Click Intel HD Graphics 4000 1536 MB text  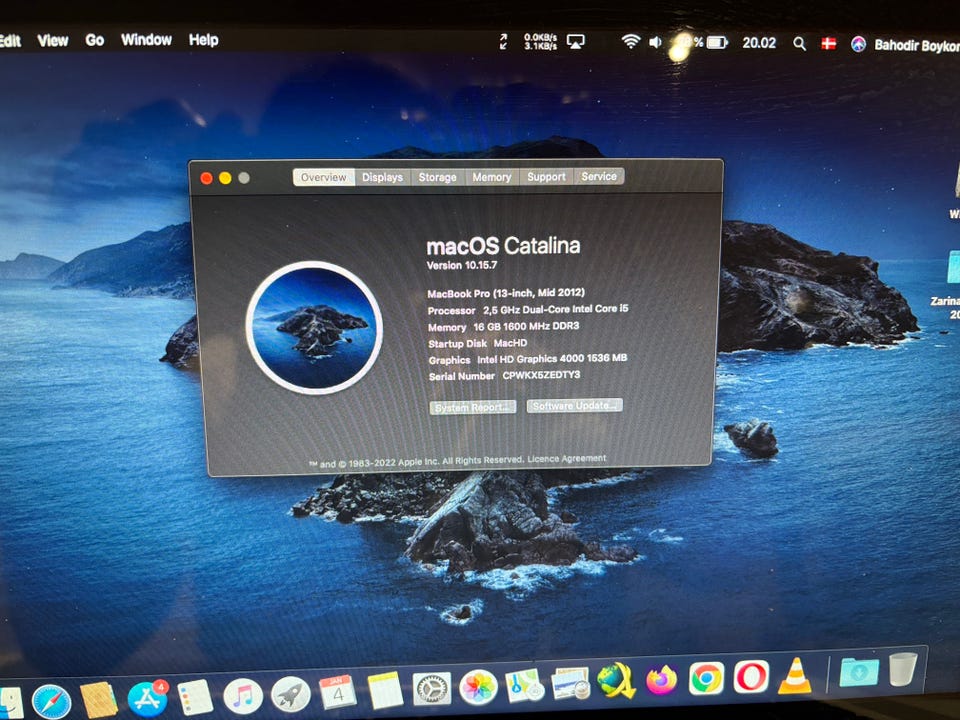(552, 359)
